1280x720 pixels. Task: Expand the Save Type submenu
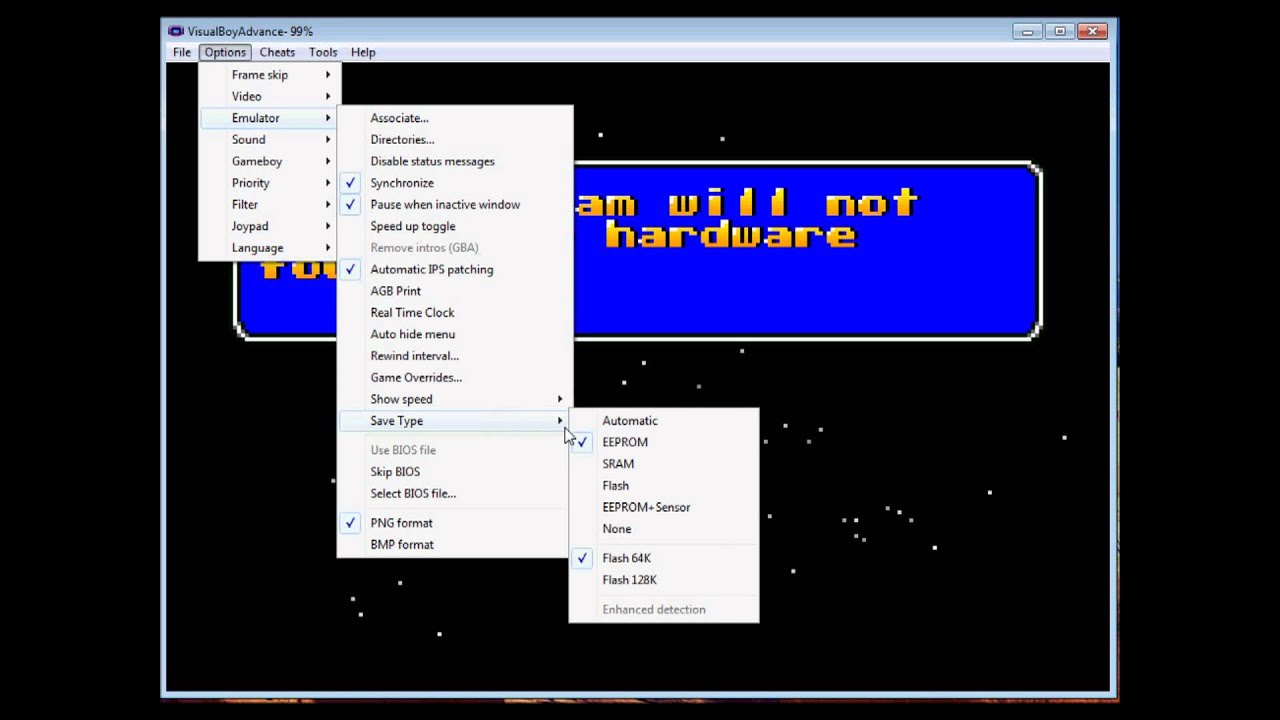(455, 421)
